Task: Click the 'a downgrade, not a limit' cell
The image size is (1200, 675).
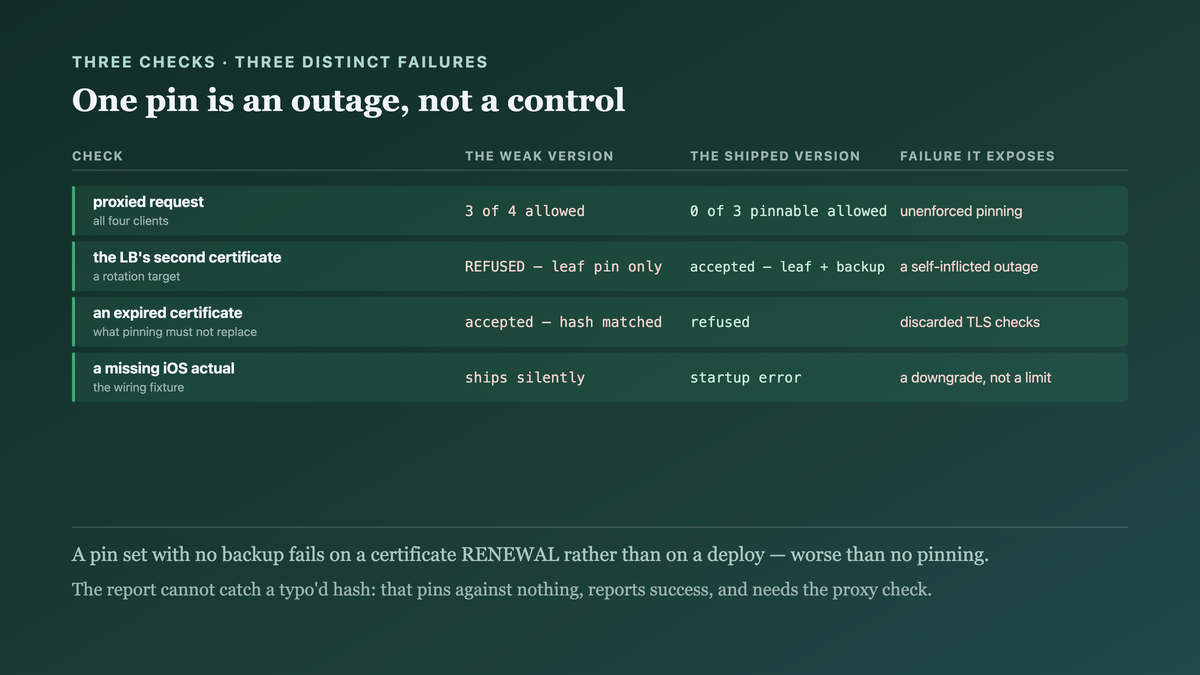Action: pos(976,378)
